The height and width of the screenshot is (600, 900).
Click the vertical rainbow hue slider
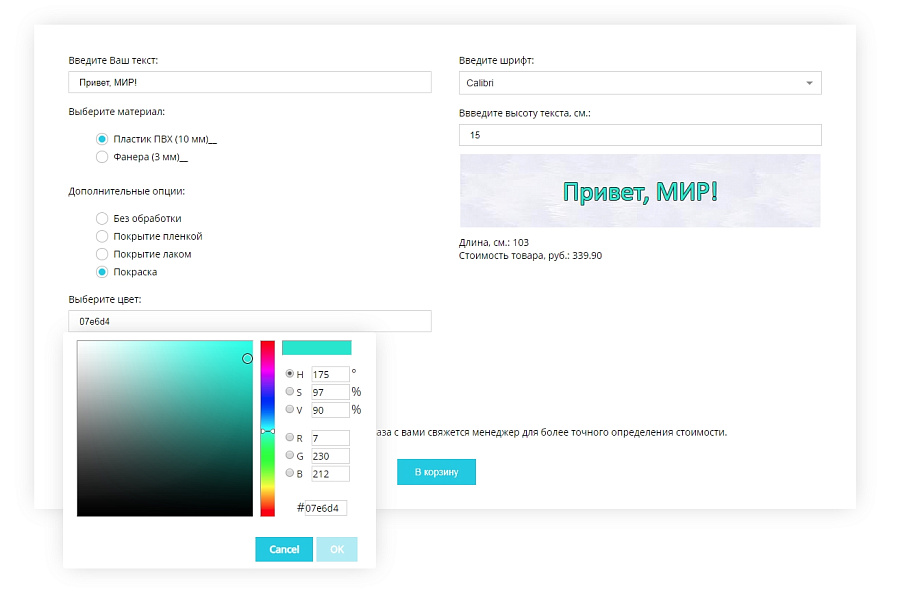[x=267, y=428]
